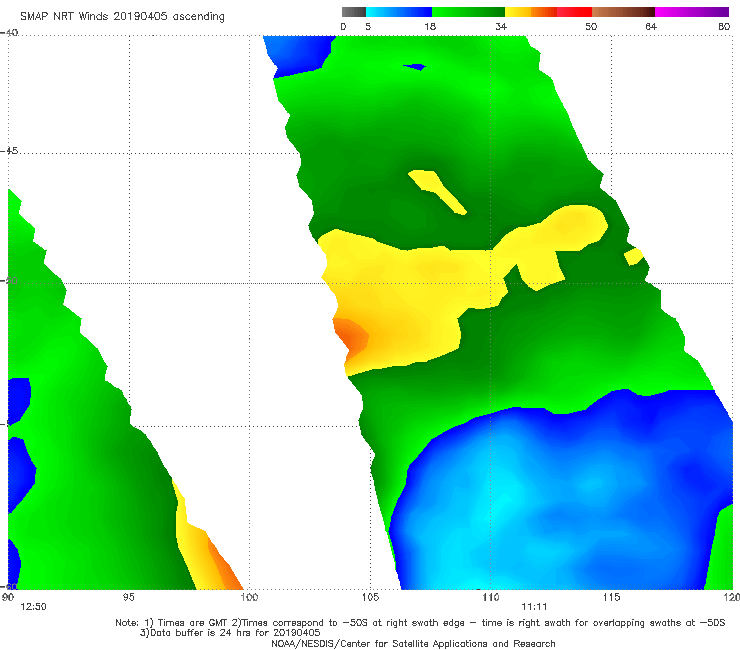Click the orange high-wind patch in central swath

pyautogui.click(x=352, y=338)
